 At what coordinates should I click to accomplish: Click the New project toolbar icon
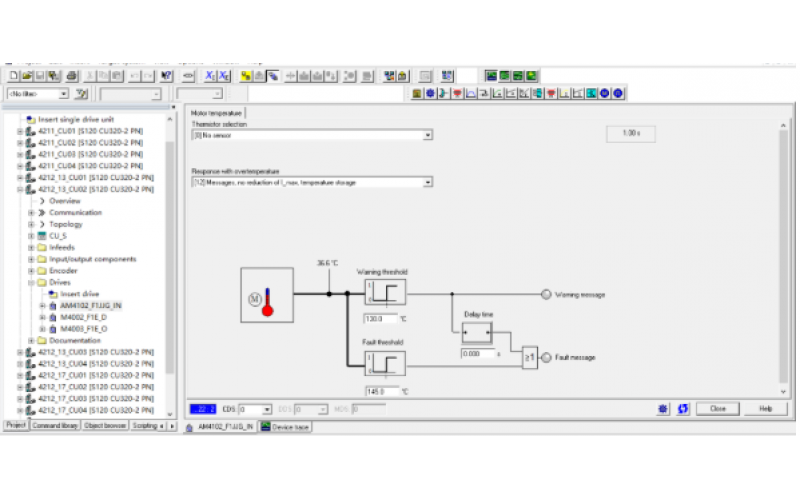tap(13, 76)
